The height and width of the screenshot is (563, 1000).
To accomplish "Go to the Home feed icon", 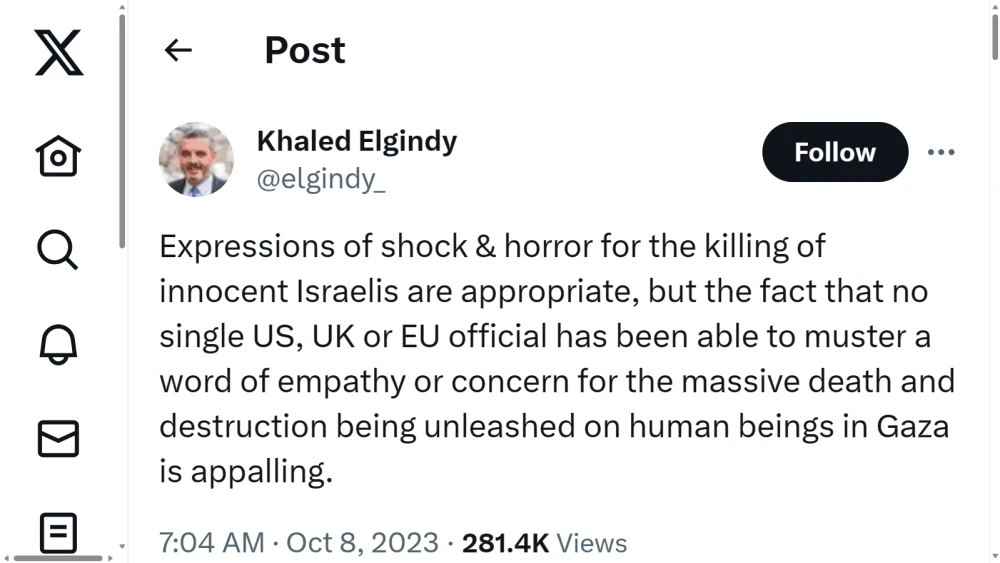I will point(58,156).
